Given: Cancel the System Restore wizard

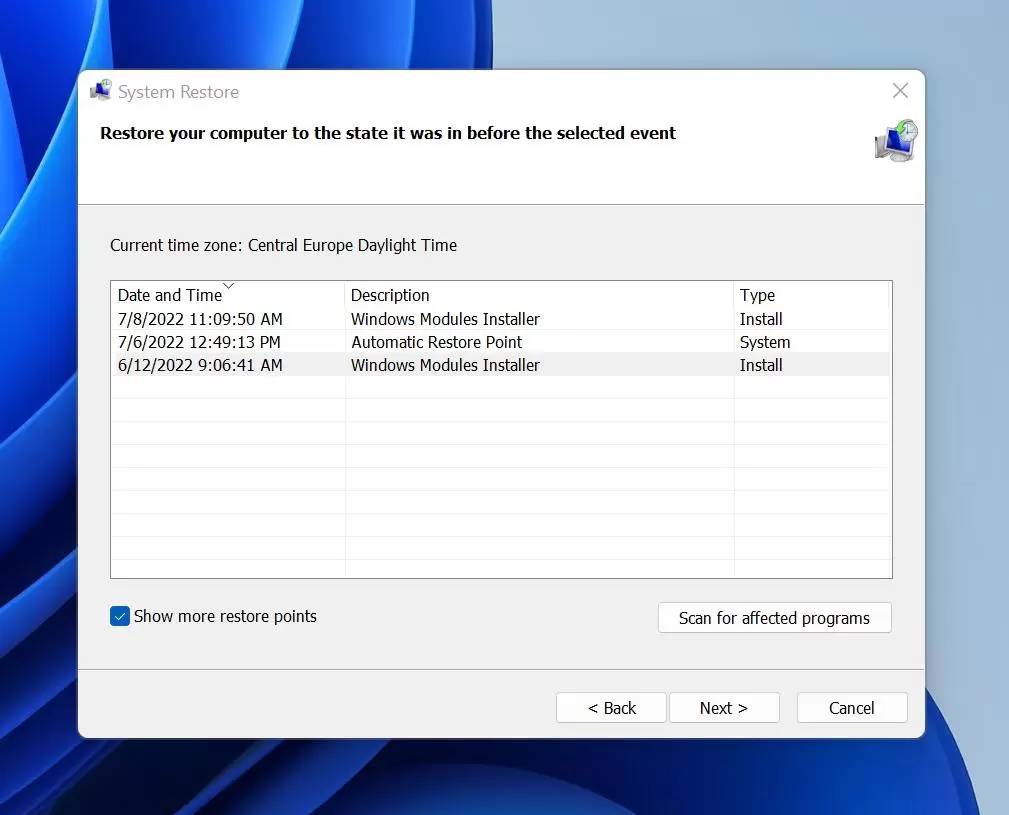Looking at the screenshot, I should tap(851, 708).
